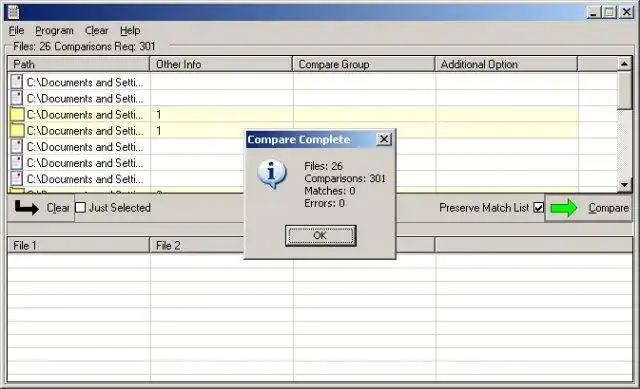Viewport: 640px width, 389px height.
Task: Click the file list scroll up arrow
Action: pos(624,64)
